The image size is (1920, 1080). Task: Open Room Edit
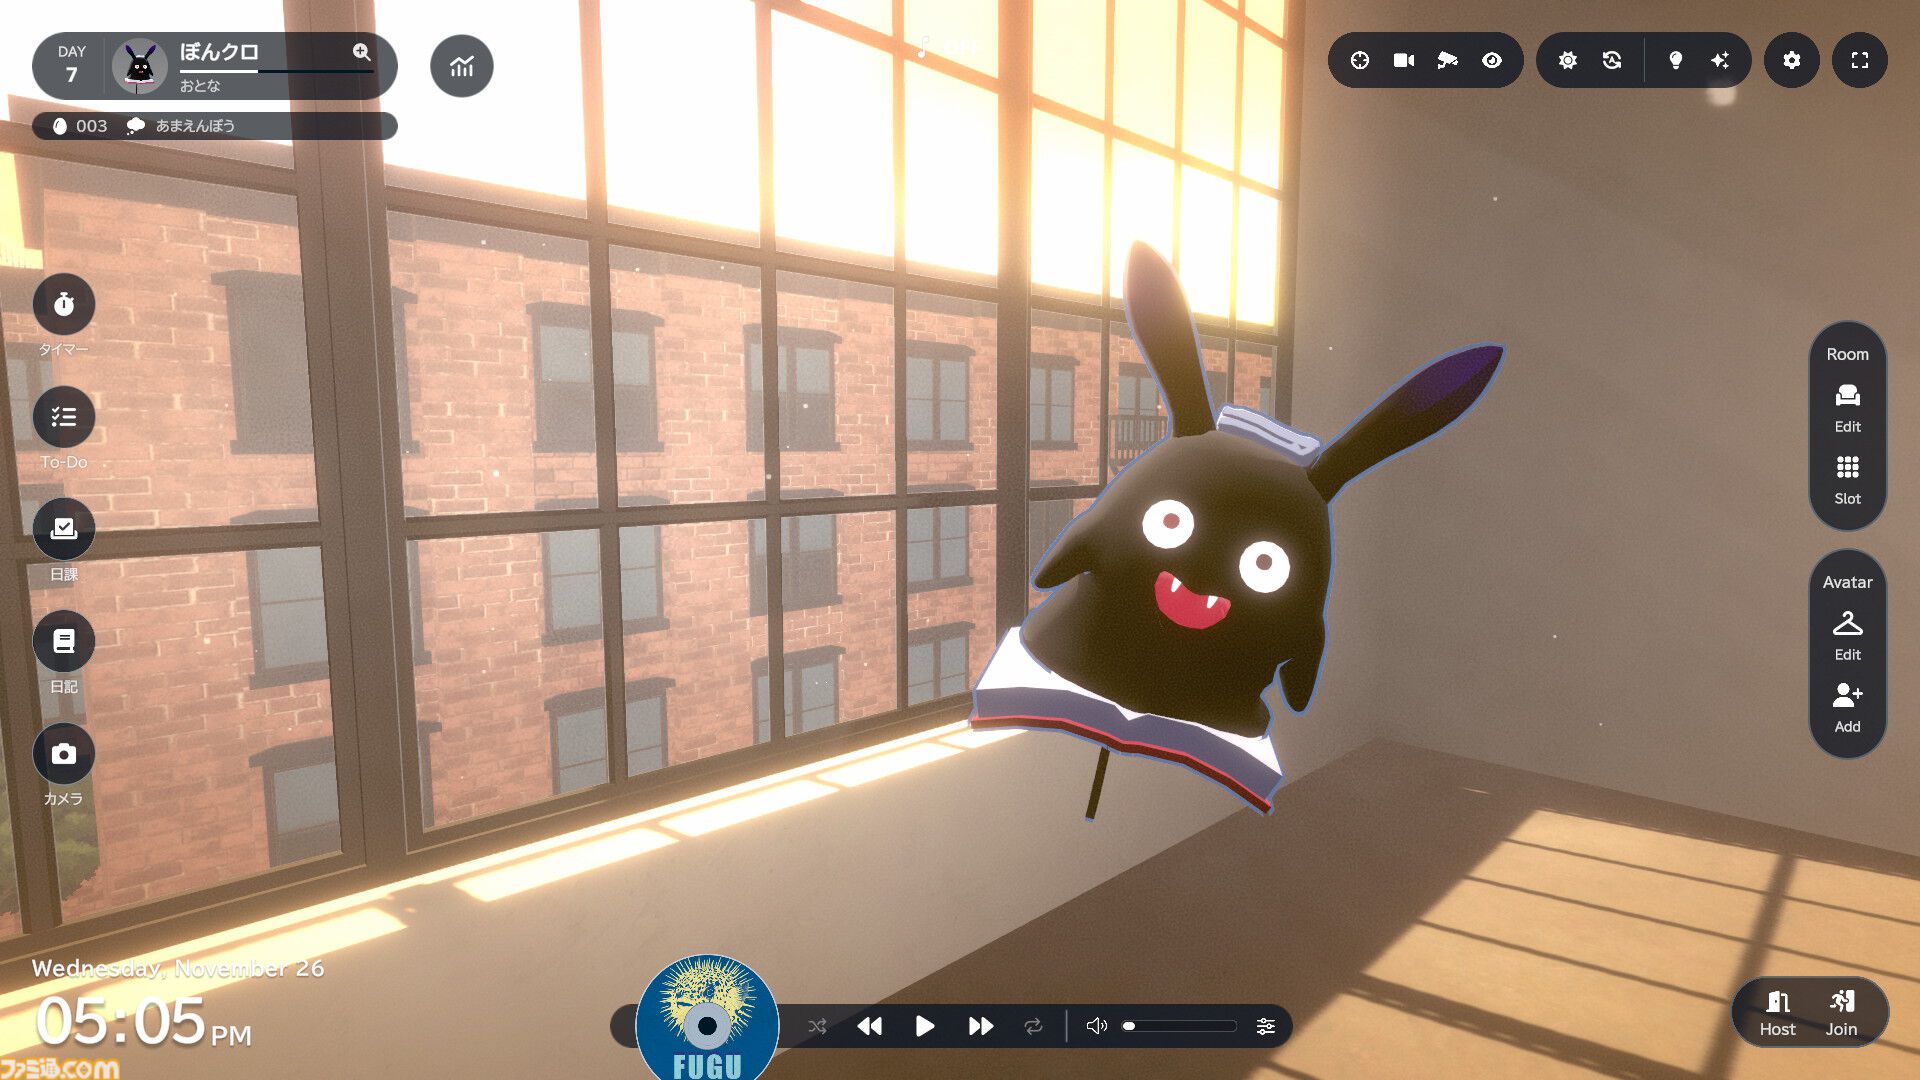click(1848, 408)
